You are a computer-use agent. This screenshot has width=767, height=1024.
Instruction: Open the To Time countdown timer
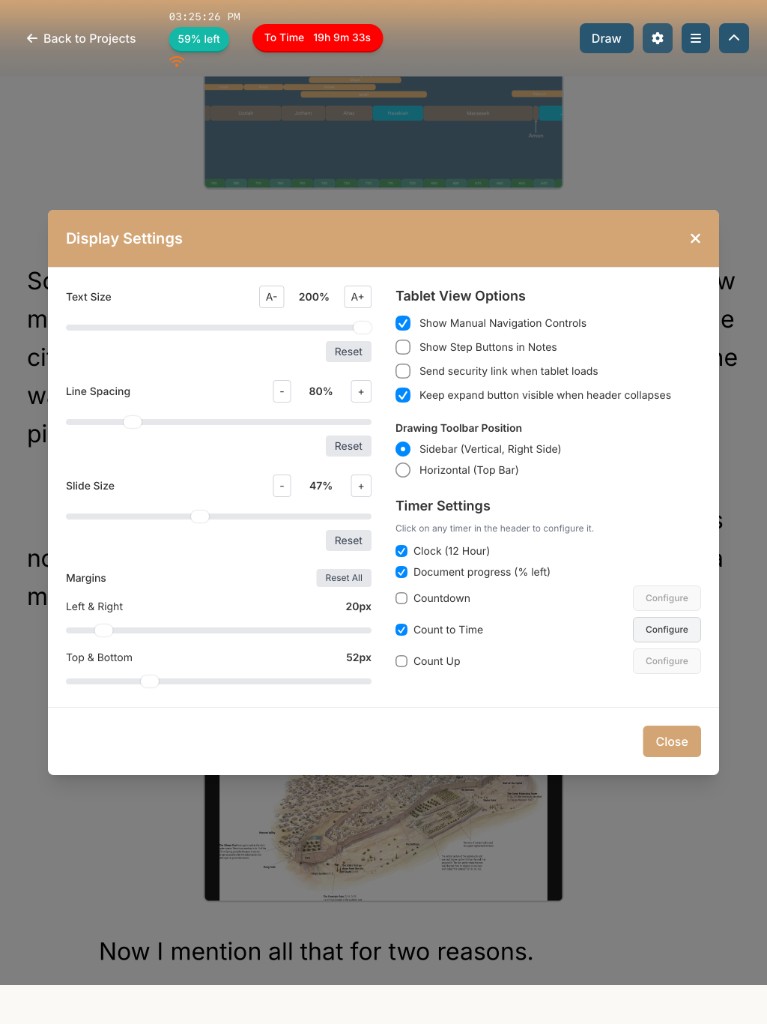(x=318, y=38)
